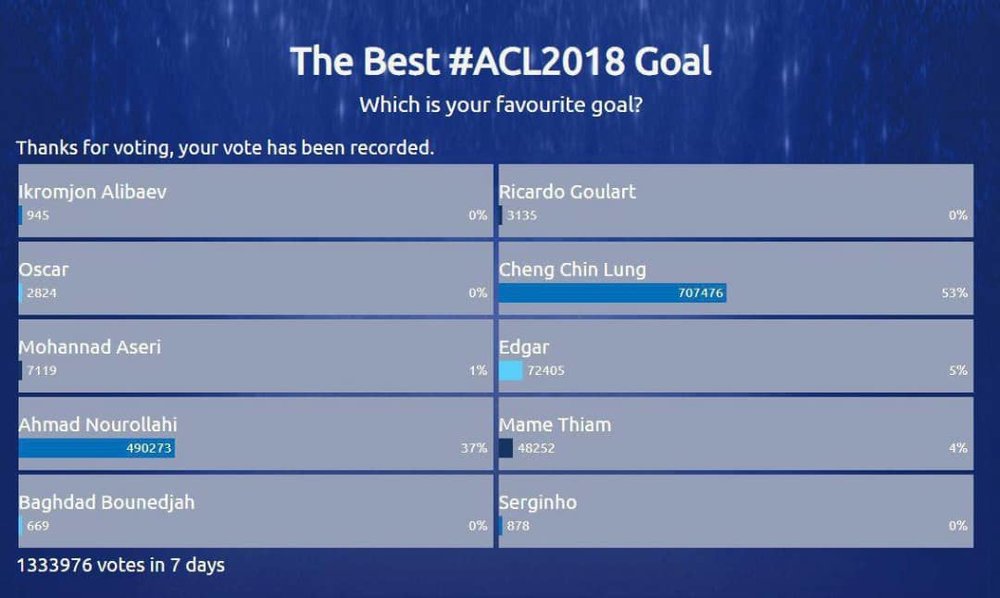Click the 5% label in Edgar's row
1000x598 pixels.
click(958, 370)
